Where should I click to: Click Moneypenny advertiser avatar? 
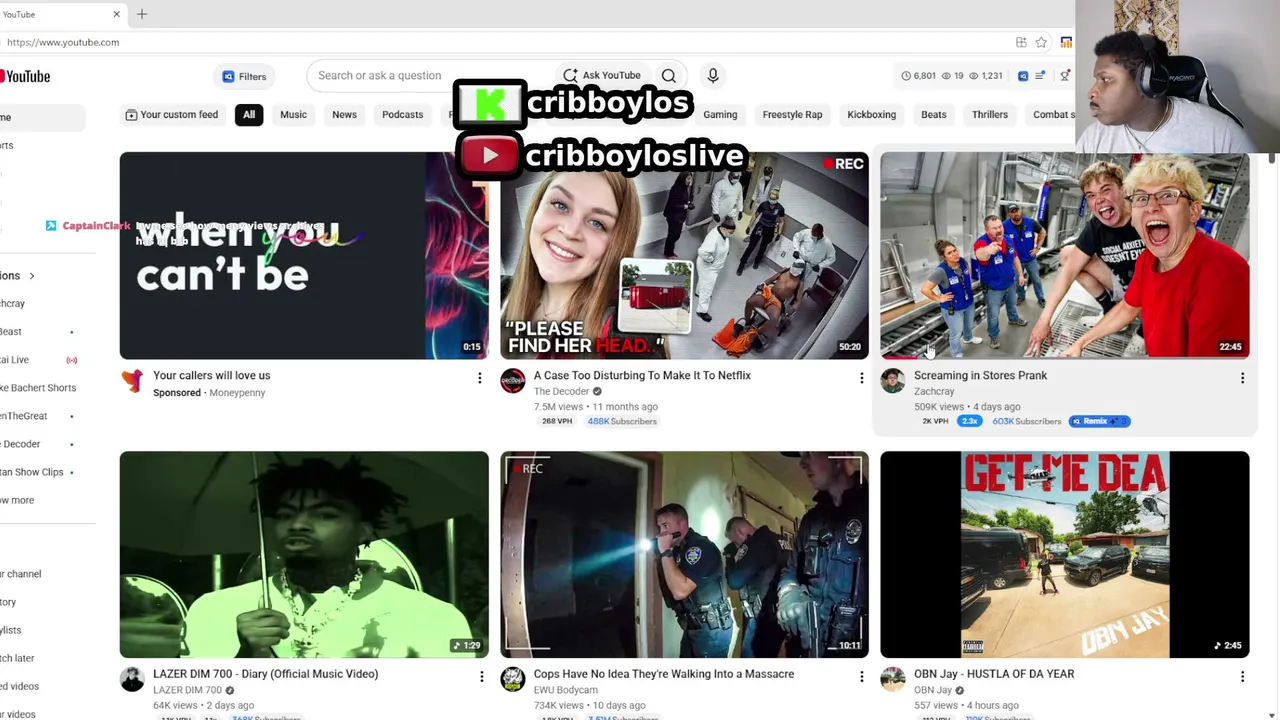(132, 381)
